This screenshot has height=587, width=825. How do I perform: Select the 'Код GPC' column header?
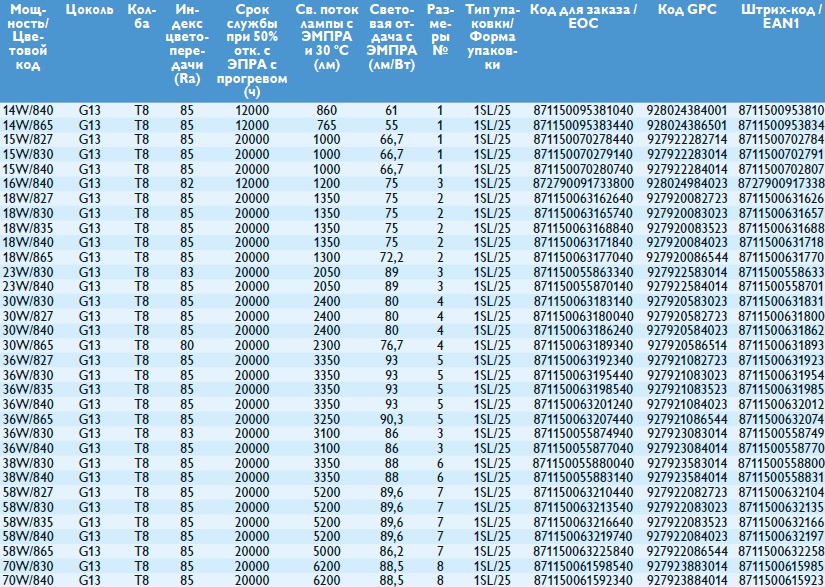[686, 9]
